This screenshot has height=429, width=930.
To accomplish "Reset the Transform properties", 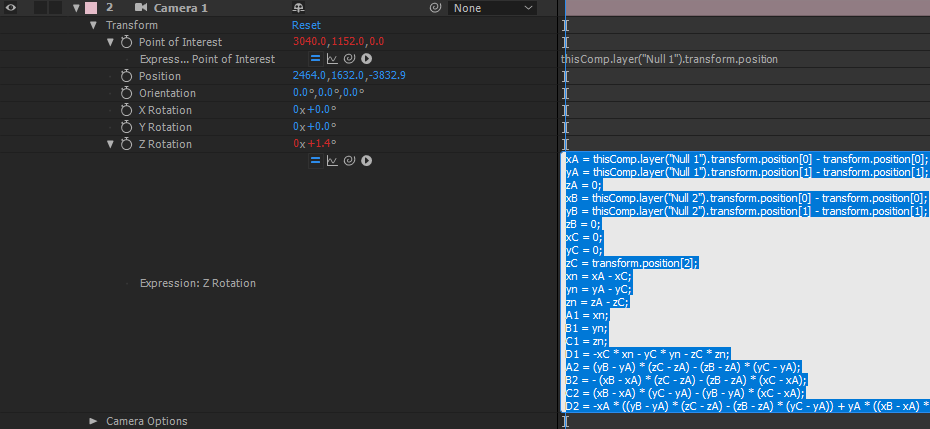I will [x=306, y=25].
